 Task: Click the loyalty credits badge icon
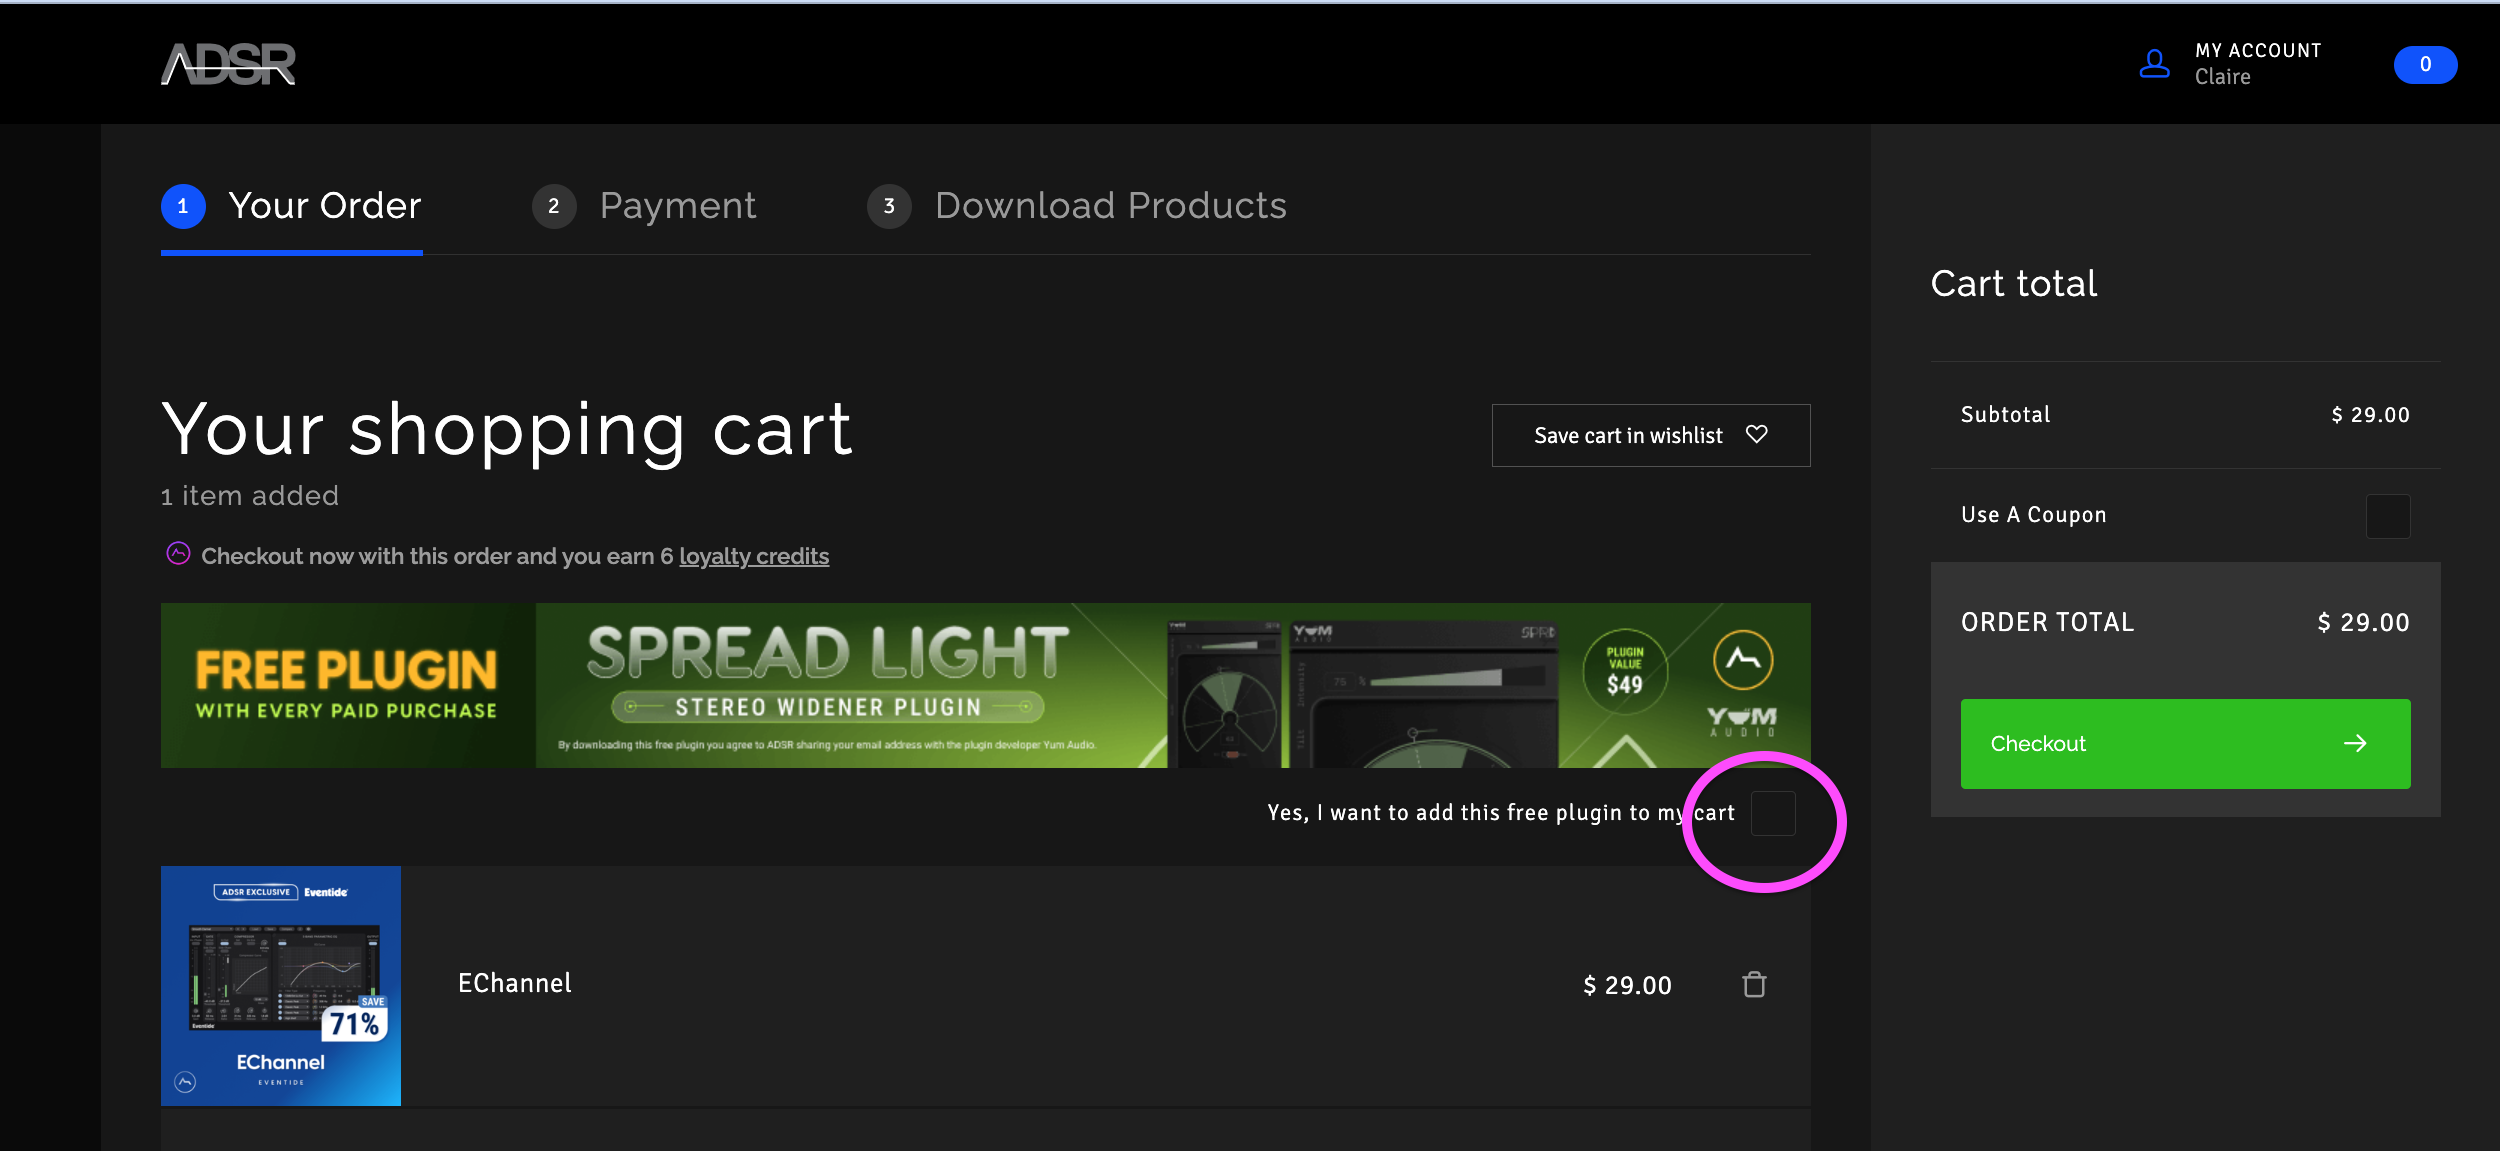pyautogui.click(x=178, y=554)
